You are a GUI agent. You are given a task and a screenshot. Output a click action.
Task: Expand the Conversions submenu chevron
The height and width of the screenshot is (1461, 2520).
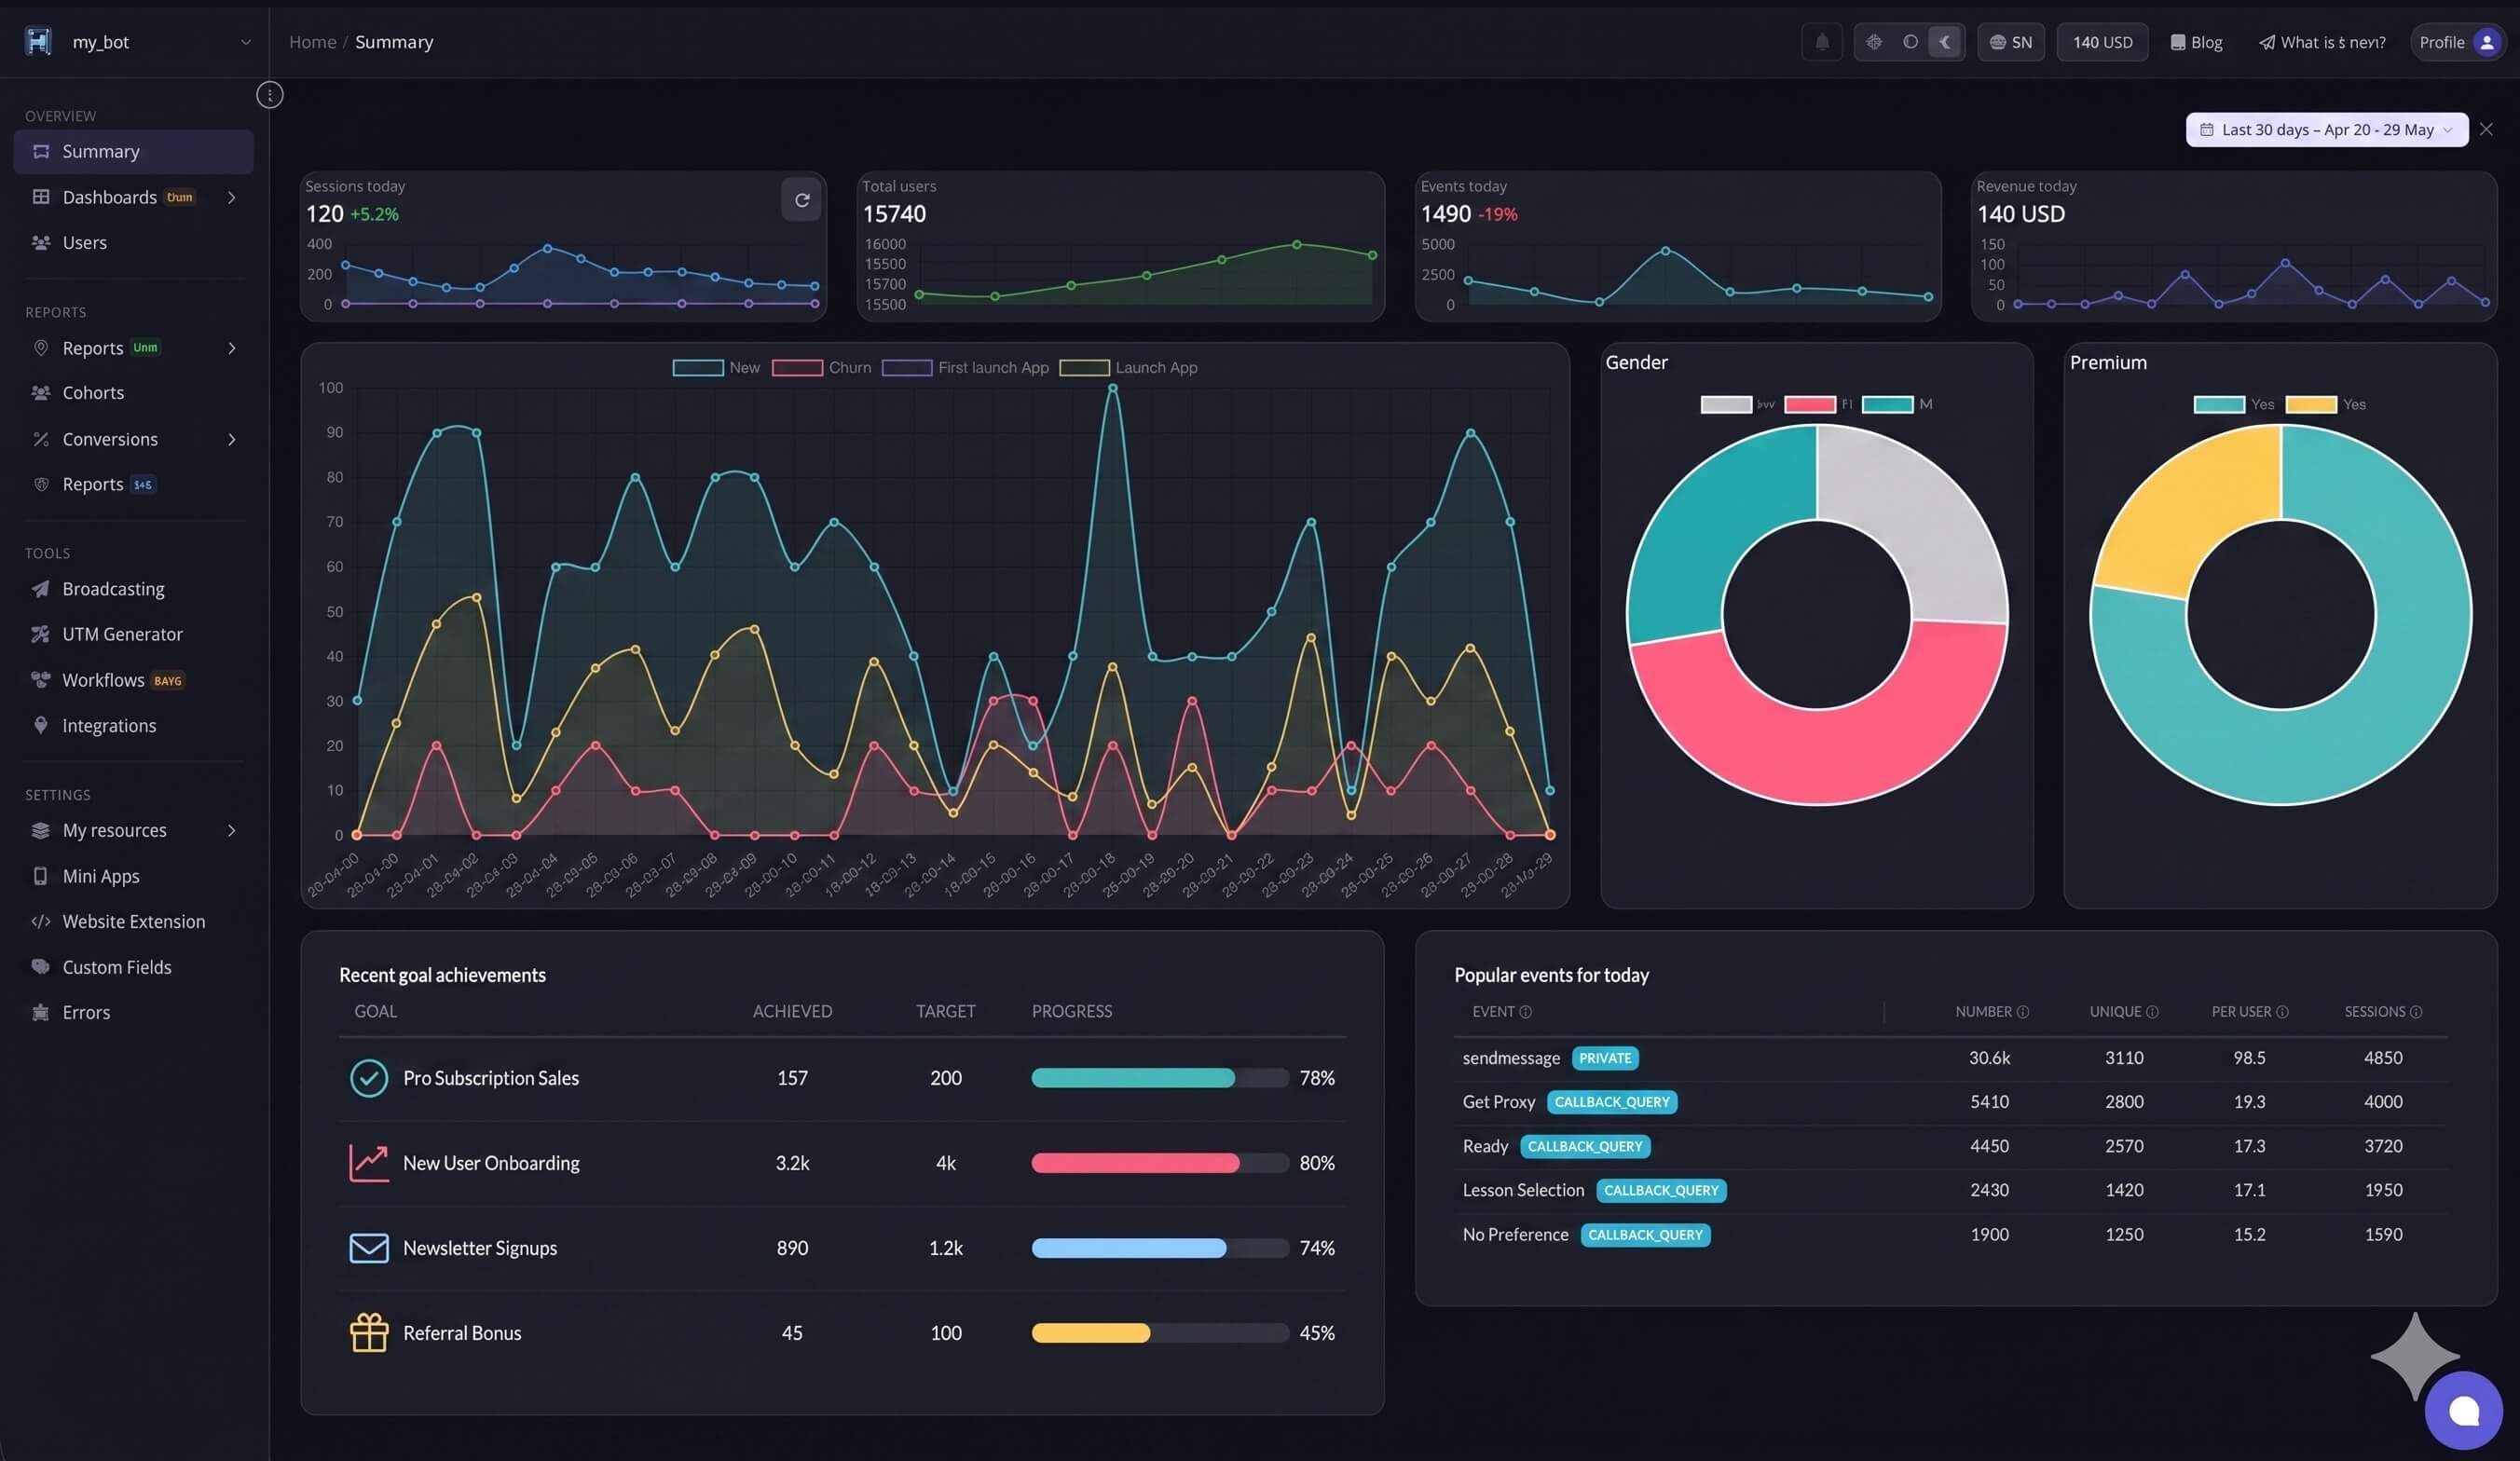pos(232,439)
